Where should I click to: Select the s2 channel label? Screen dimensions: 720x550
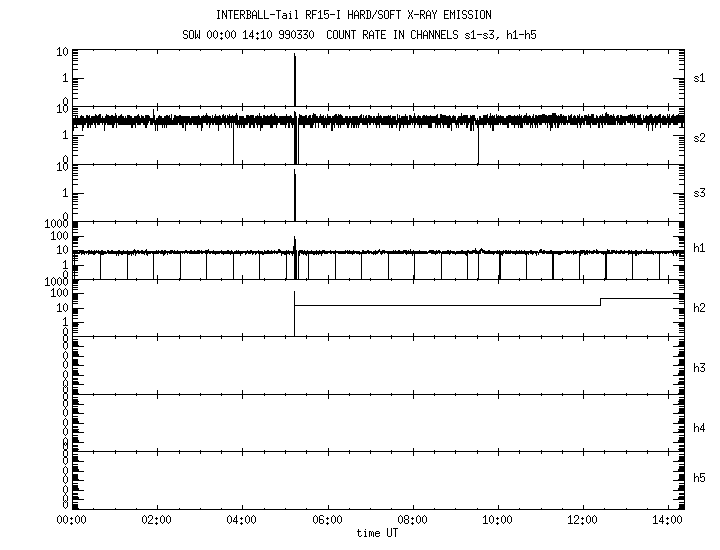(700, 137)
